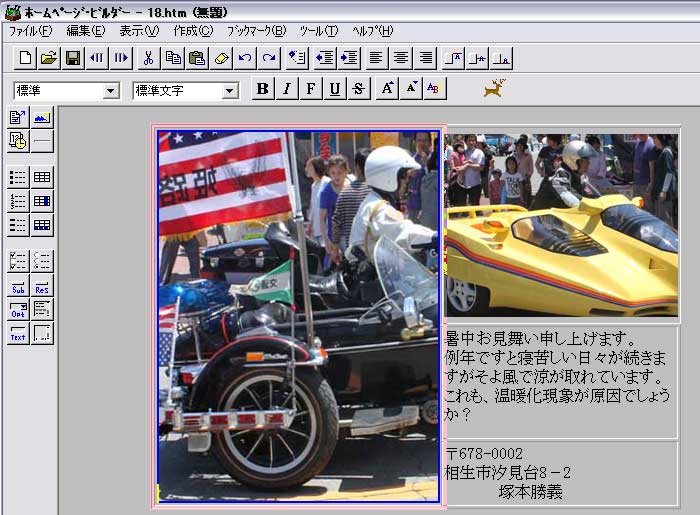Select the Cut scissors icon
The width and height of the screenshot is (700, 515).
pyautogui.click(x=149, y=58)
